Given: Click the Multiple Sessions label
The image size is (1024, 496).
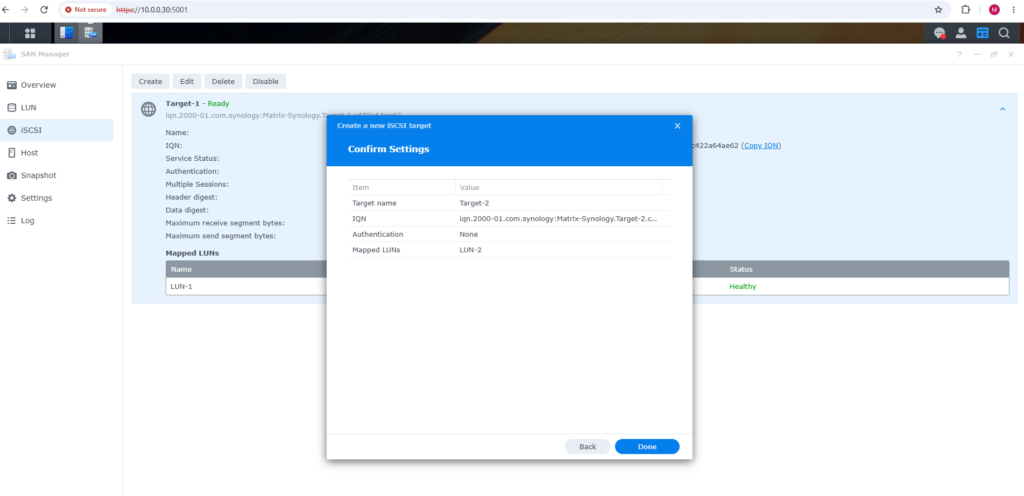Looking at the screenshot, I should coord(197,184).
